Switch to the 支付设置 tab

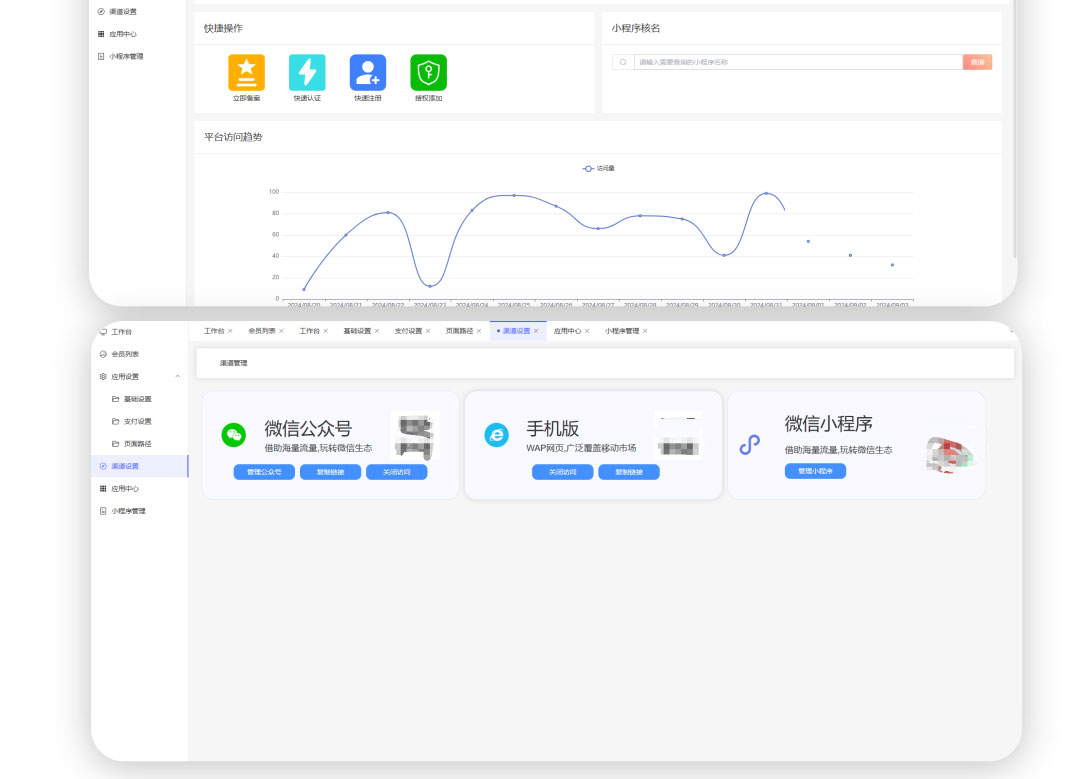coord(407,331)
